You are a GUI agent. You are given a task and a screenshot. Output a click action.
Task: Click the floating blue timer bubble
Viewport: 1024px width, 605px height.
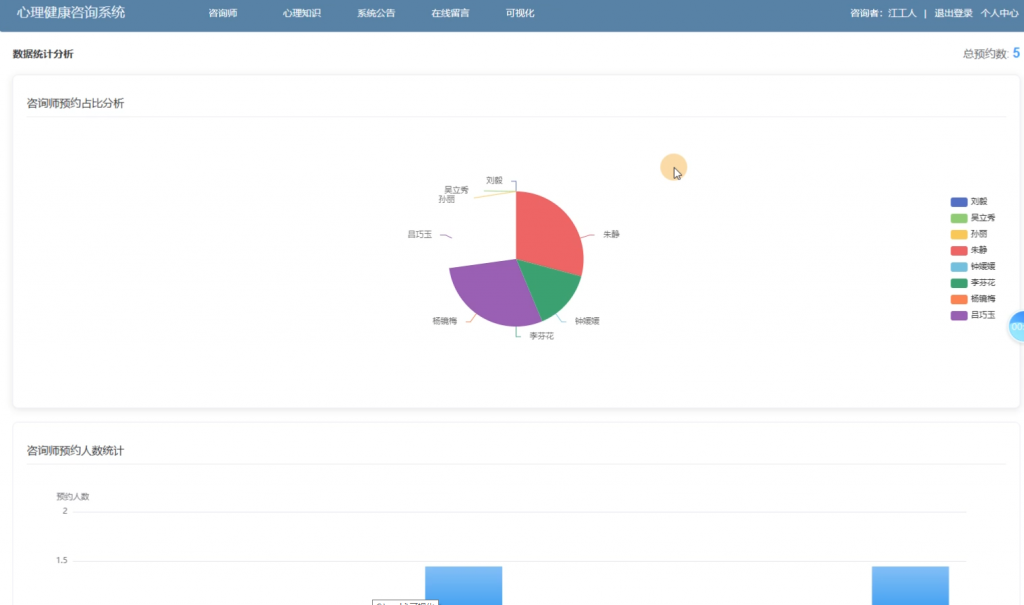1017,327
